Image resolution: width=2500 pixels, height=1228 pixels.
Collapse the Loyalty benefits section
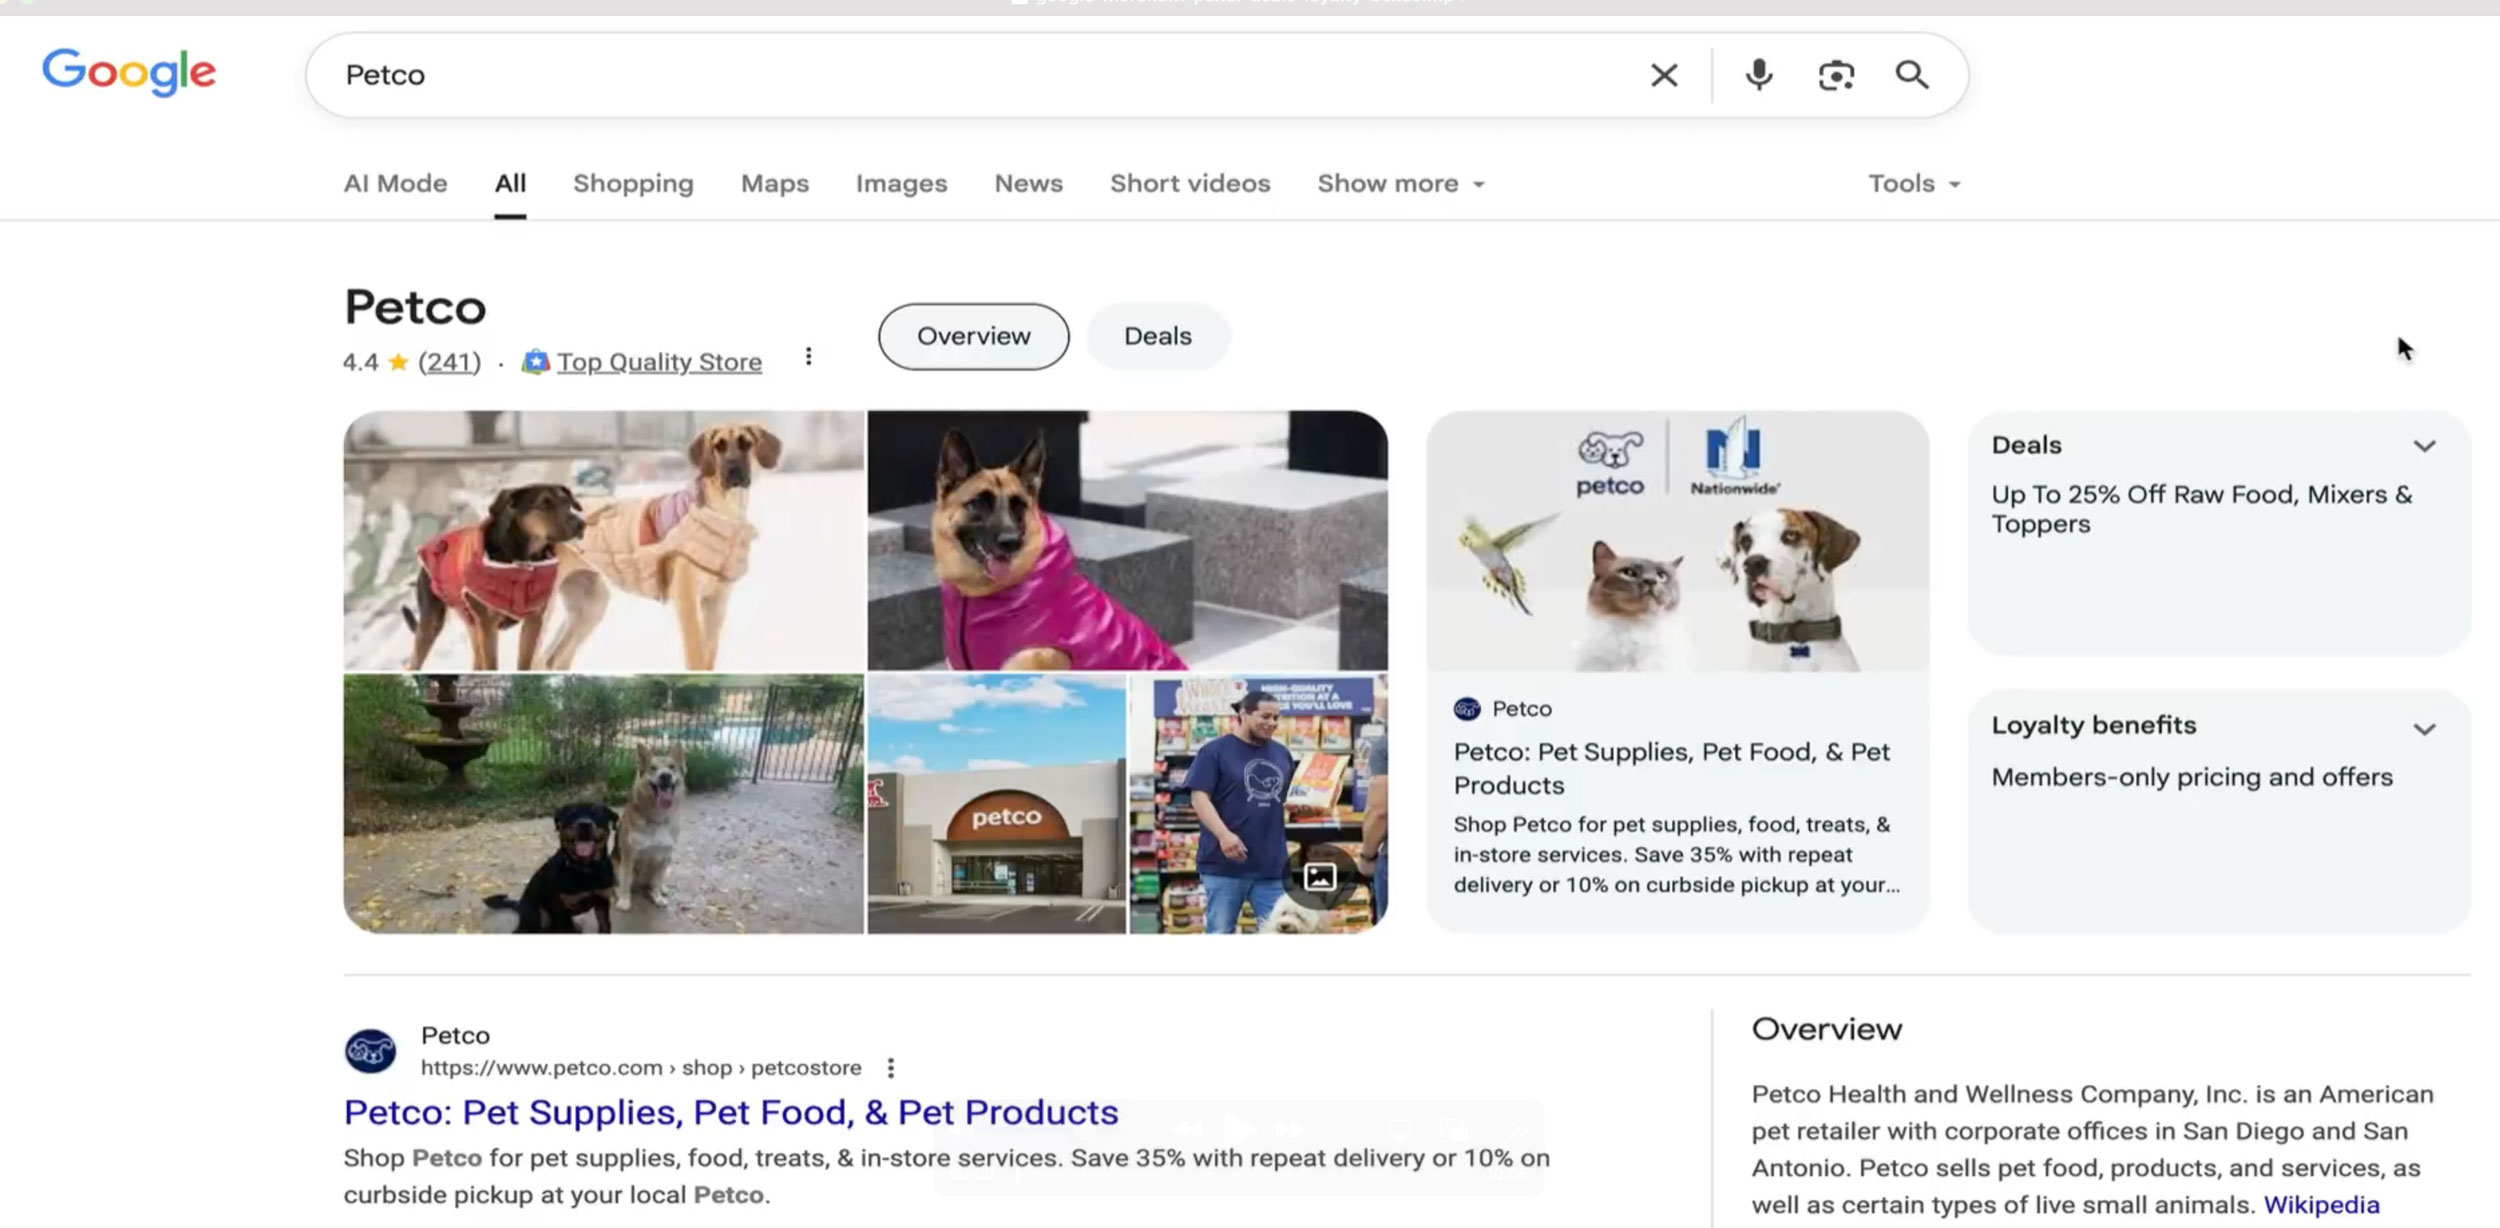2426,727
